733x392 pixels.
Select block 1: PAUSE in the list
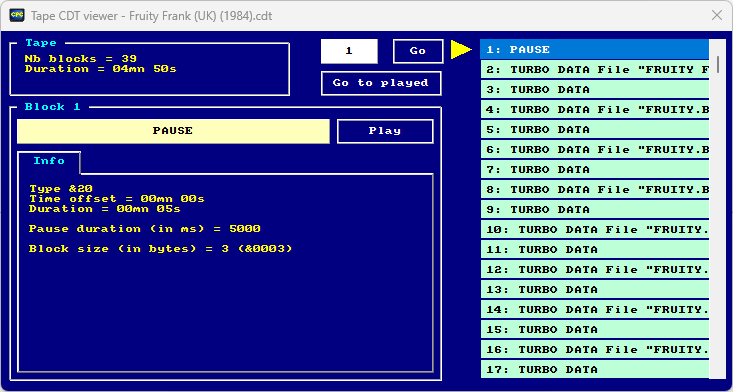[595, 50]
